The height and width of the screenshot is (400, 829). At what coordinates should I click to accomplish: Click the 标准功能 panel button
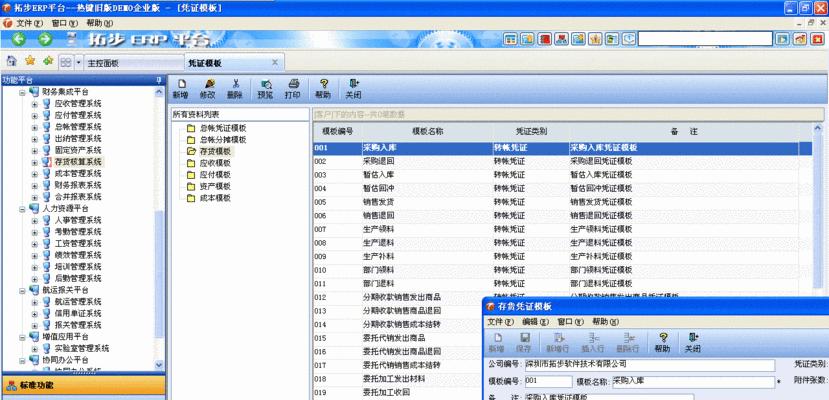[x=84, y=385]
